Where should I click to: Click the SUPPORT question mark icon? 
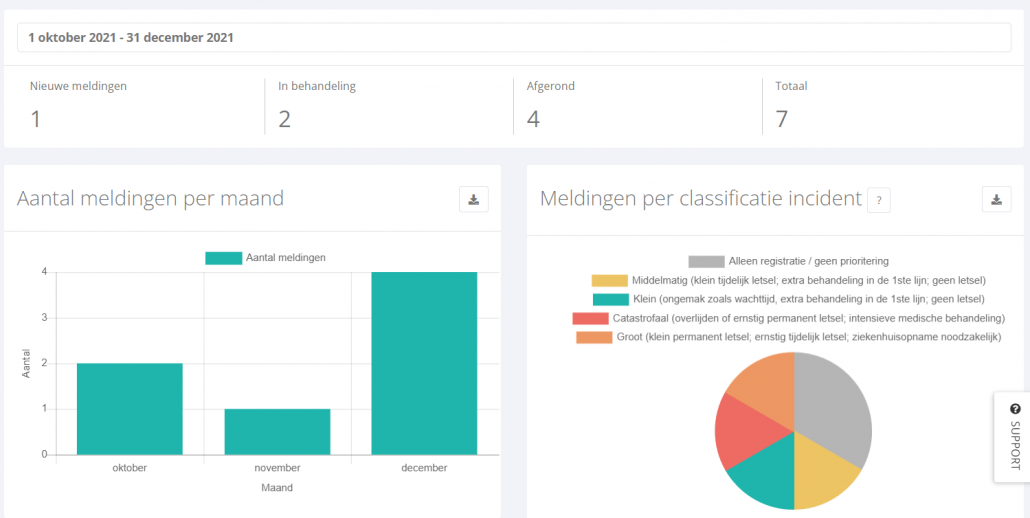pyautogui.click(x=1016, y=408)
